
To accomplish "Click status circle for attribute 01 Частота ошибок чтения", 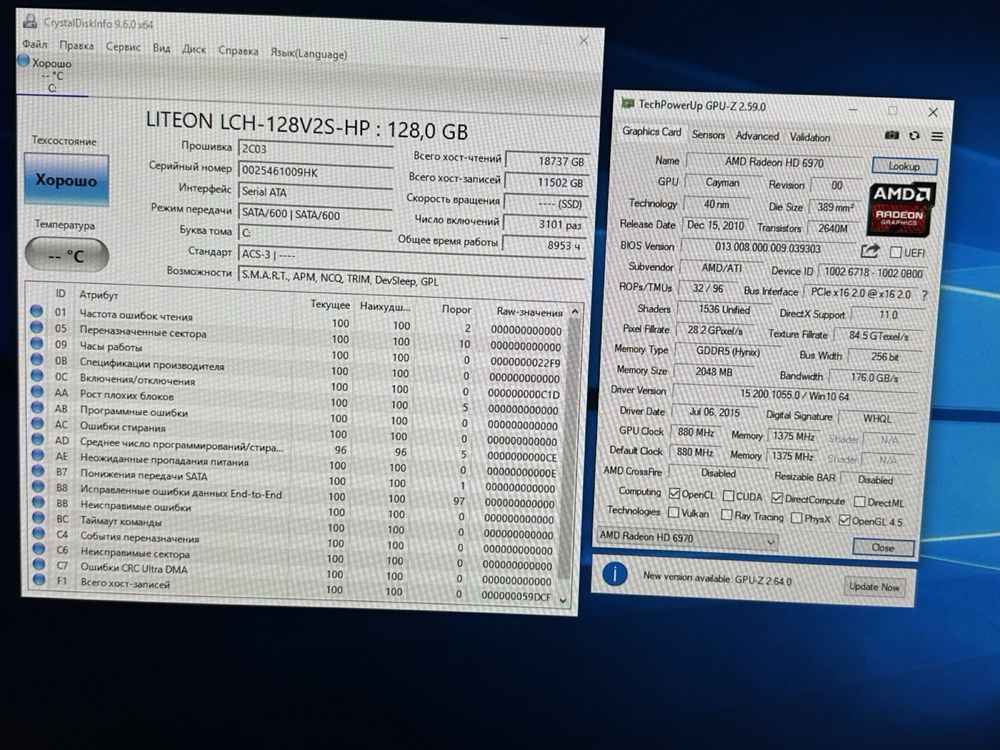I will click(36, 311).
